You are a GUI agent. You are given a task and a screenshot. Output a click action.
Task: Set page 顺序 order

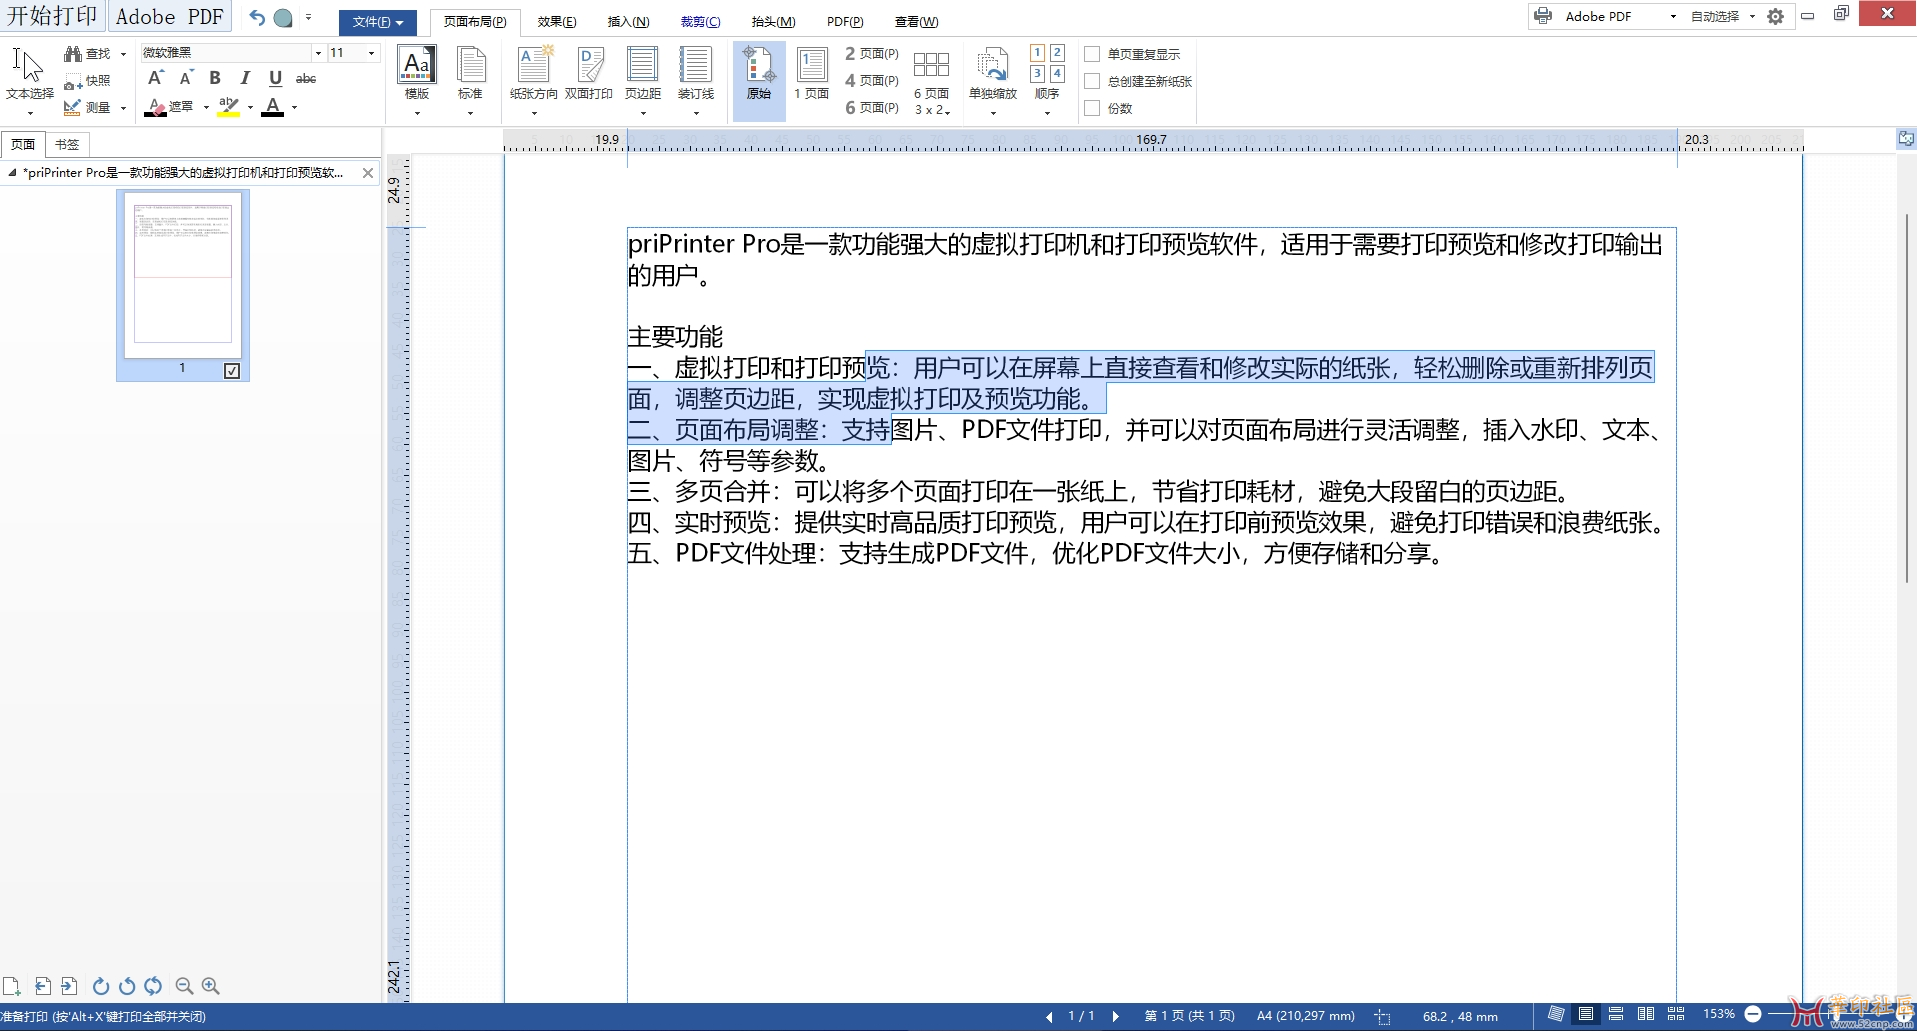point(1047,82)
